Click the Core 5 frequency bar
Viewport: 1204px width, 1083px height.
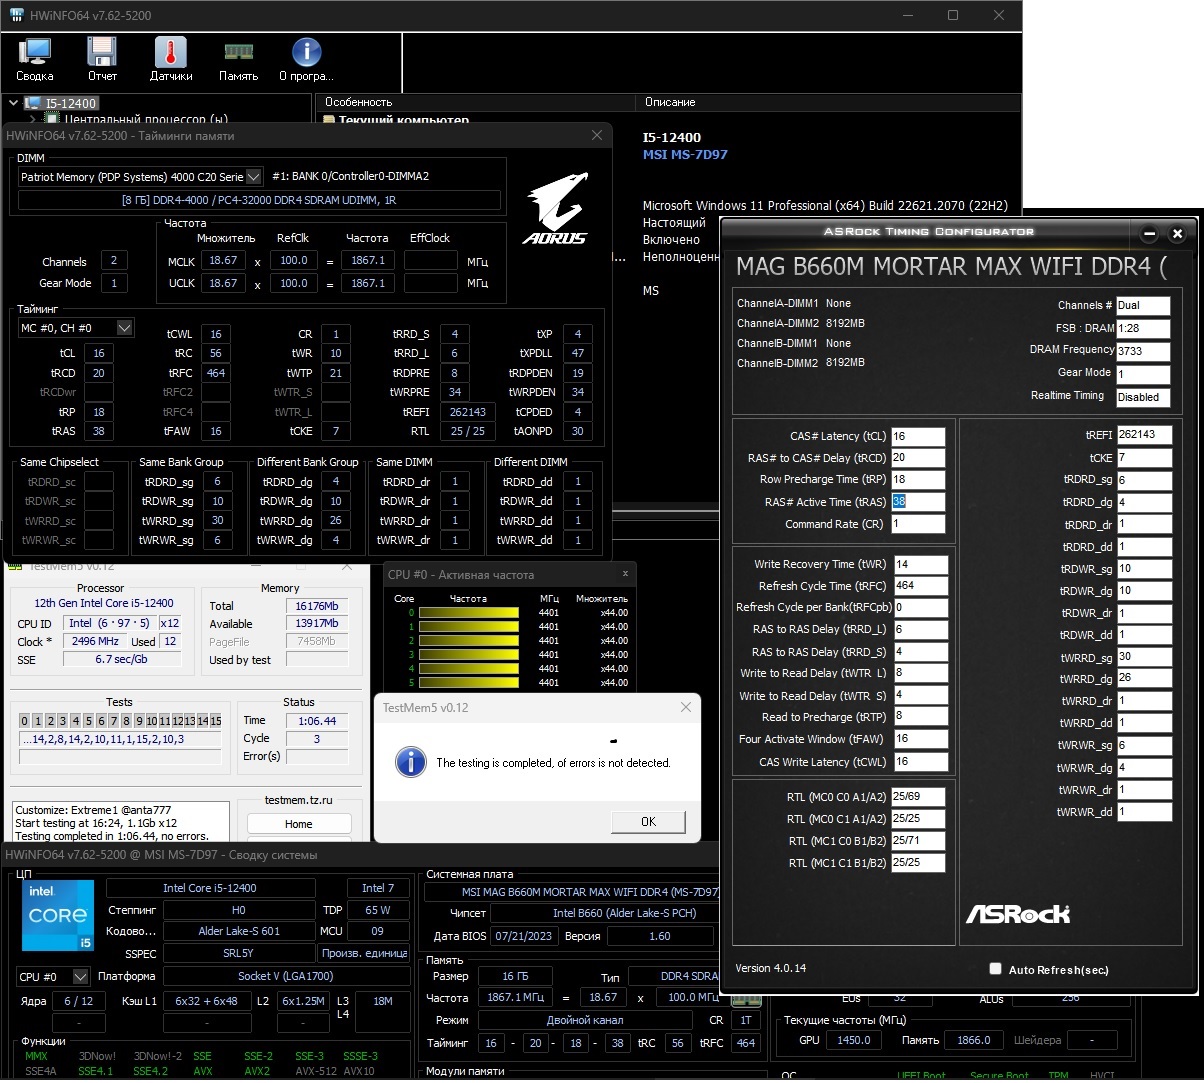[x=468, y=682]
